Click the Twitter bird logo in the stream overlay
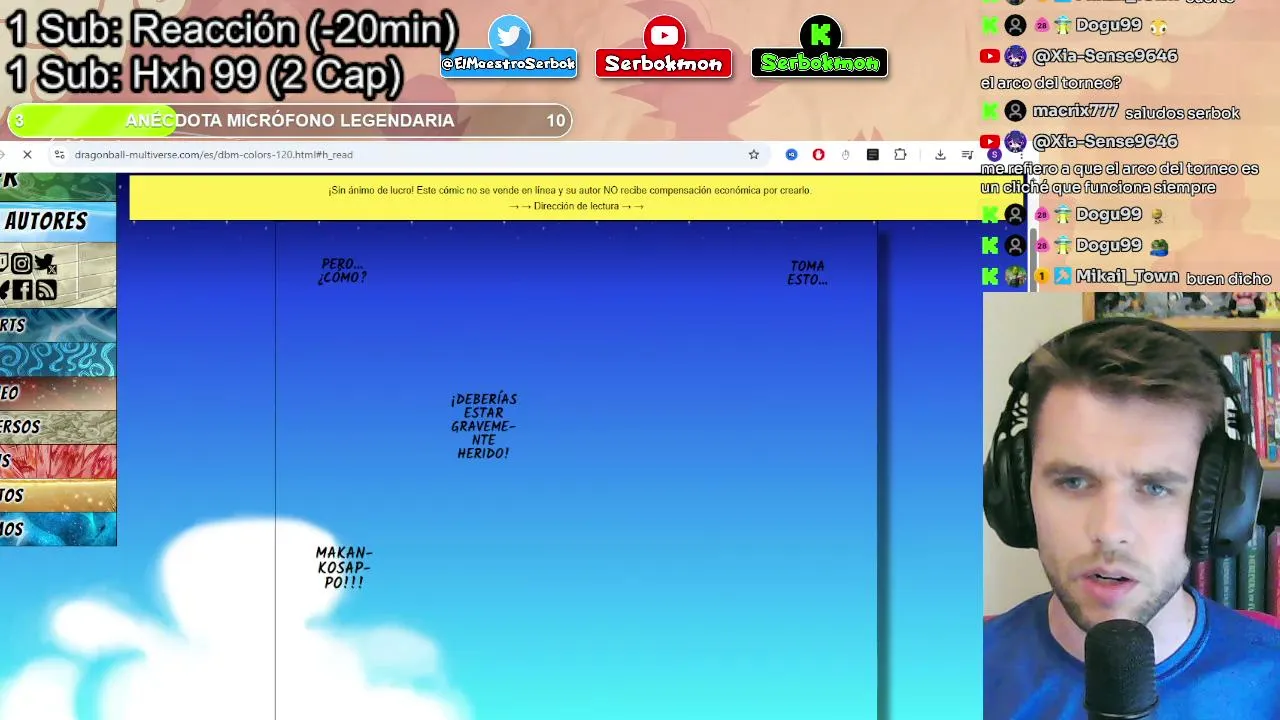The width and height of the screenshot is (1280, 720). (x=510, y=37)
